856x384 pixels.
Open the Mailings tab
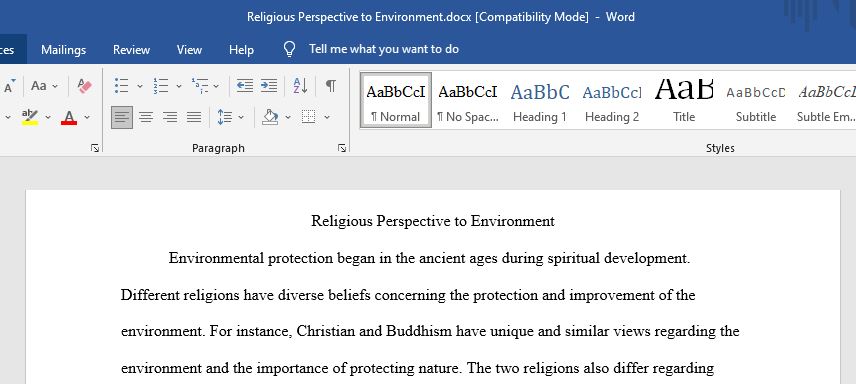(63, 50)
